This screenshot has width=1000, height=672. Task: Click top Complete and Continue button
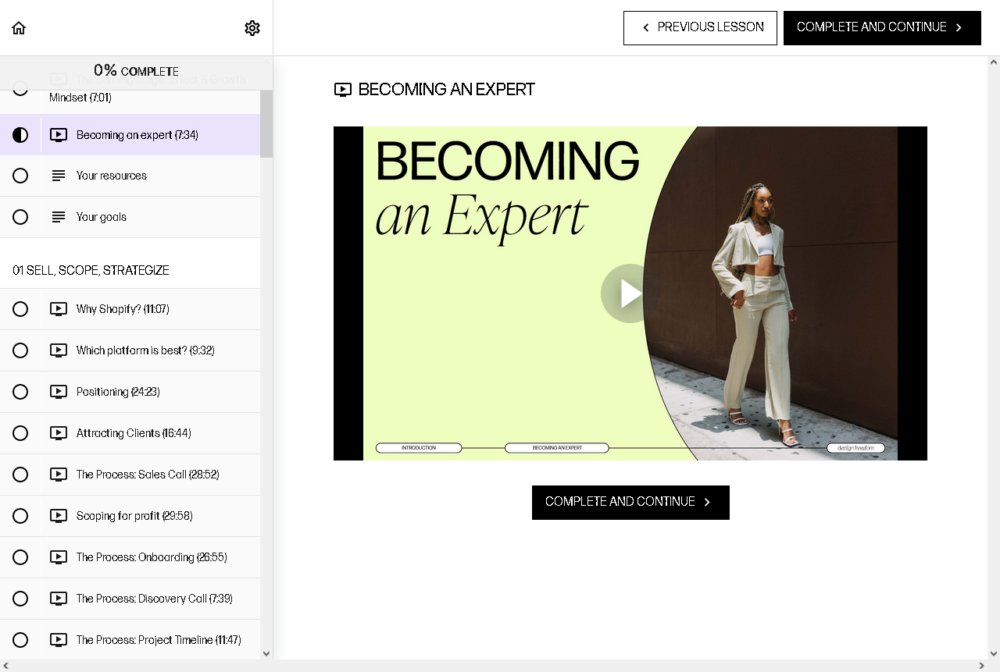point(882,27)
